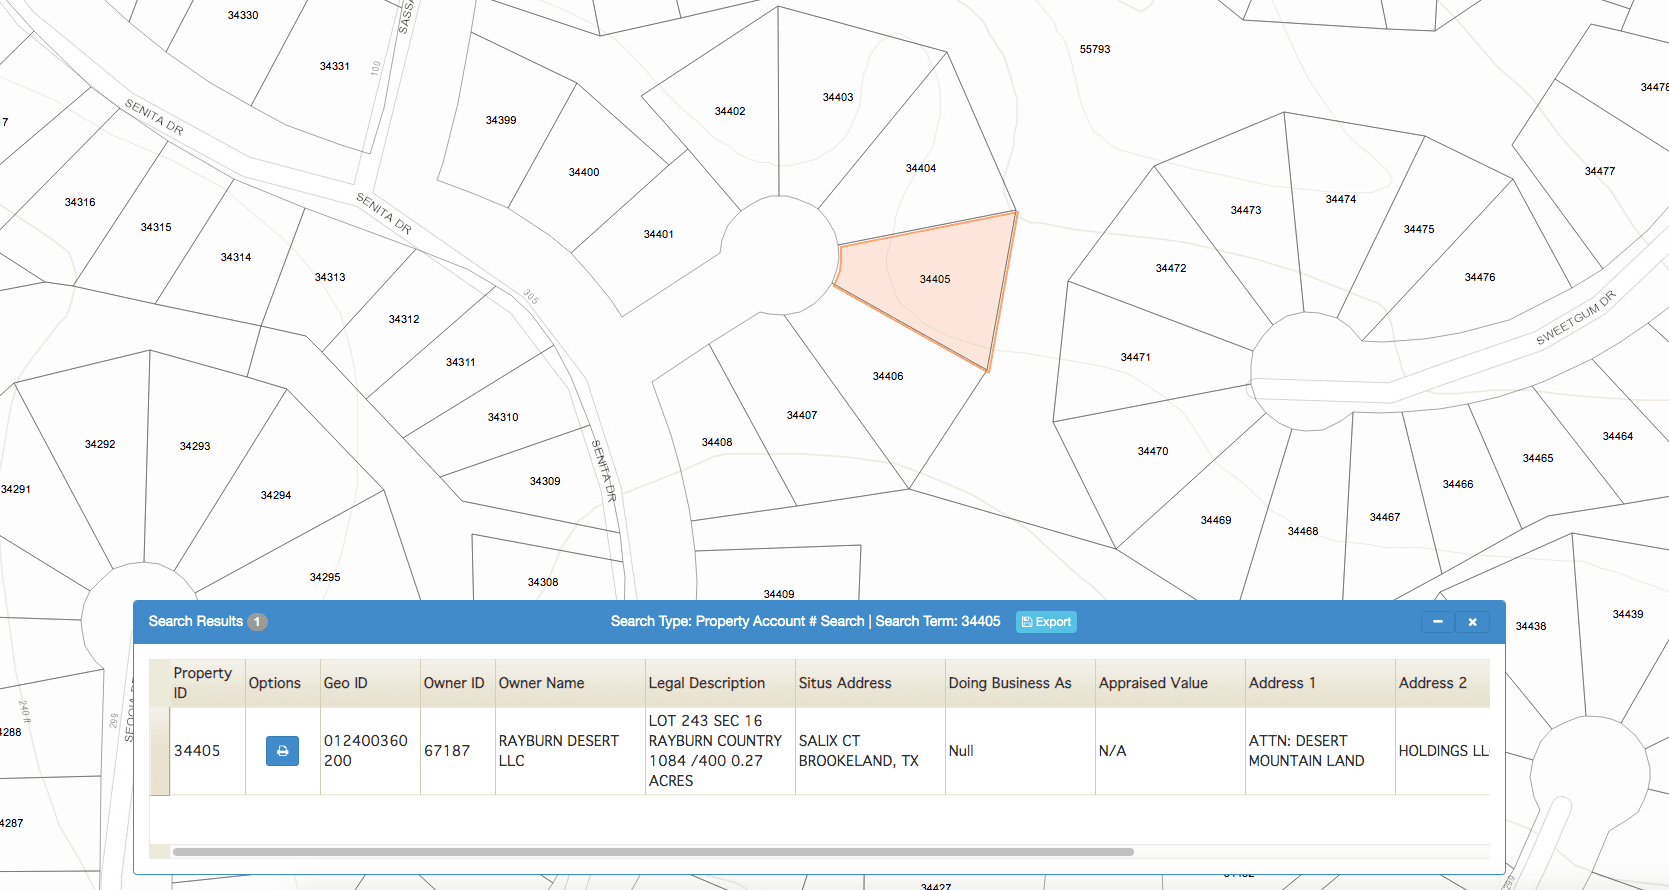Image resolution: width=1669 pixels, height=890 pixels.
Task: Click the LOT 243 SEC 16 legal description
Action: 720,751
